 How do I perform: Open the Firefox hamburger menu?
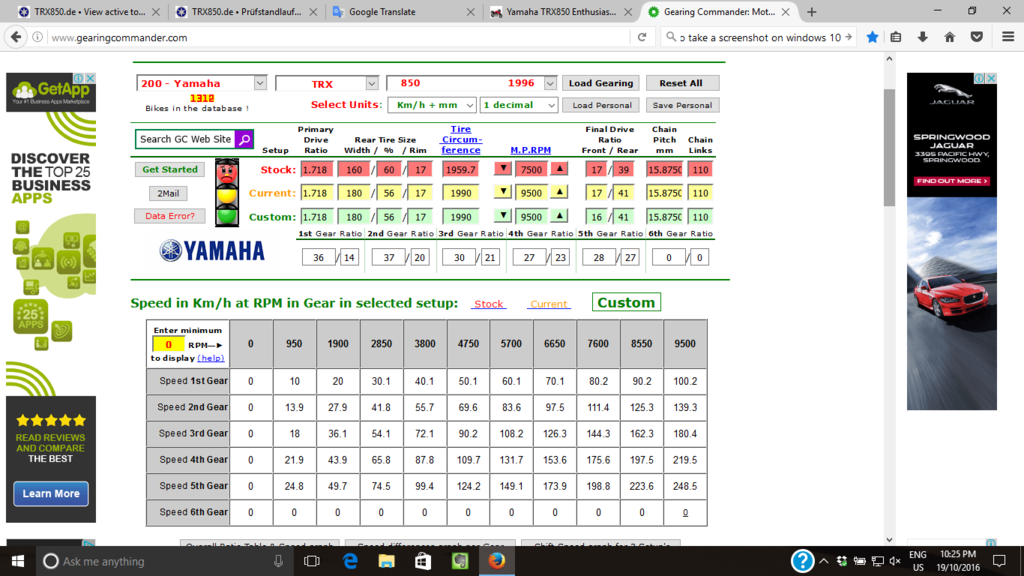click(x=1005, y=37)
